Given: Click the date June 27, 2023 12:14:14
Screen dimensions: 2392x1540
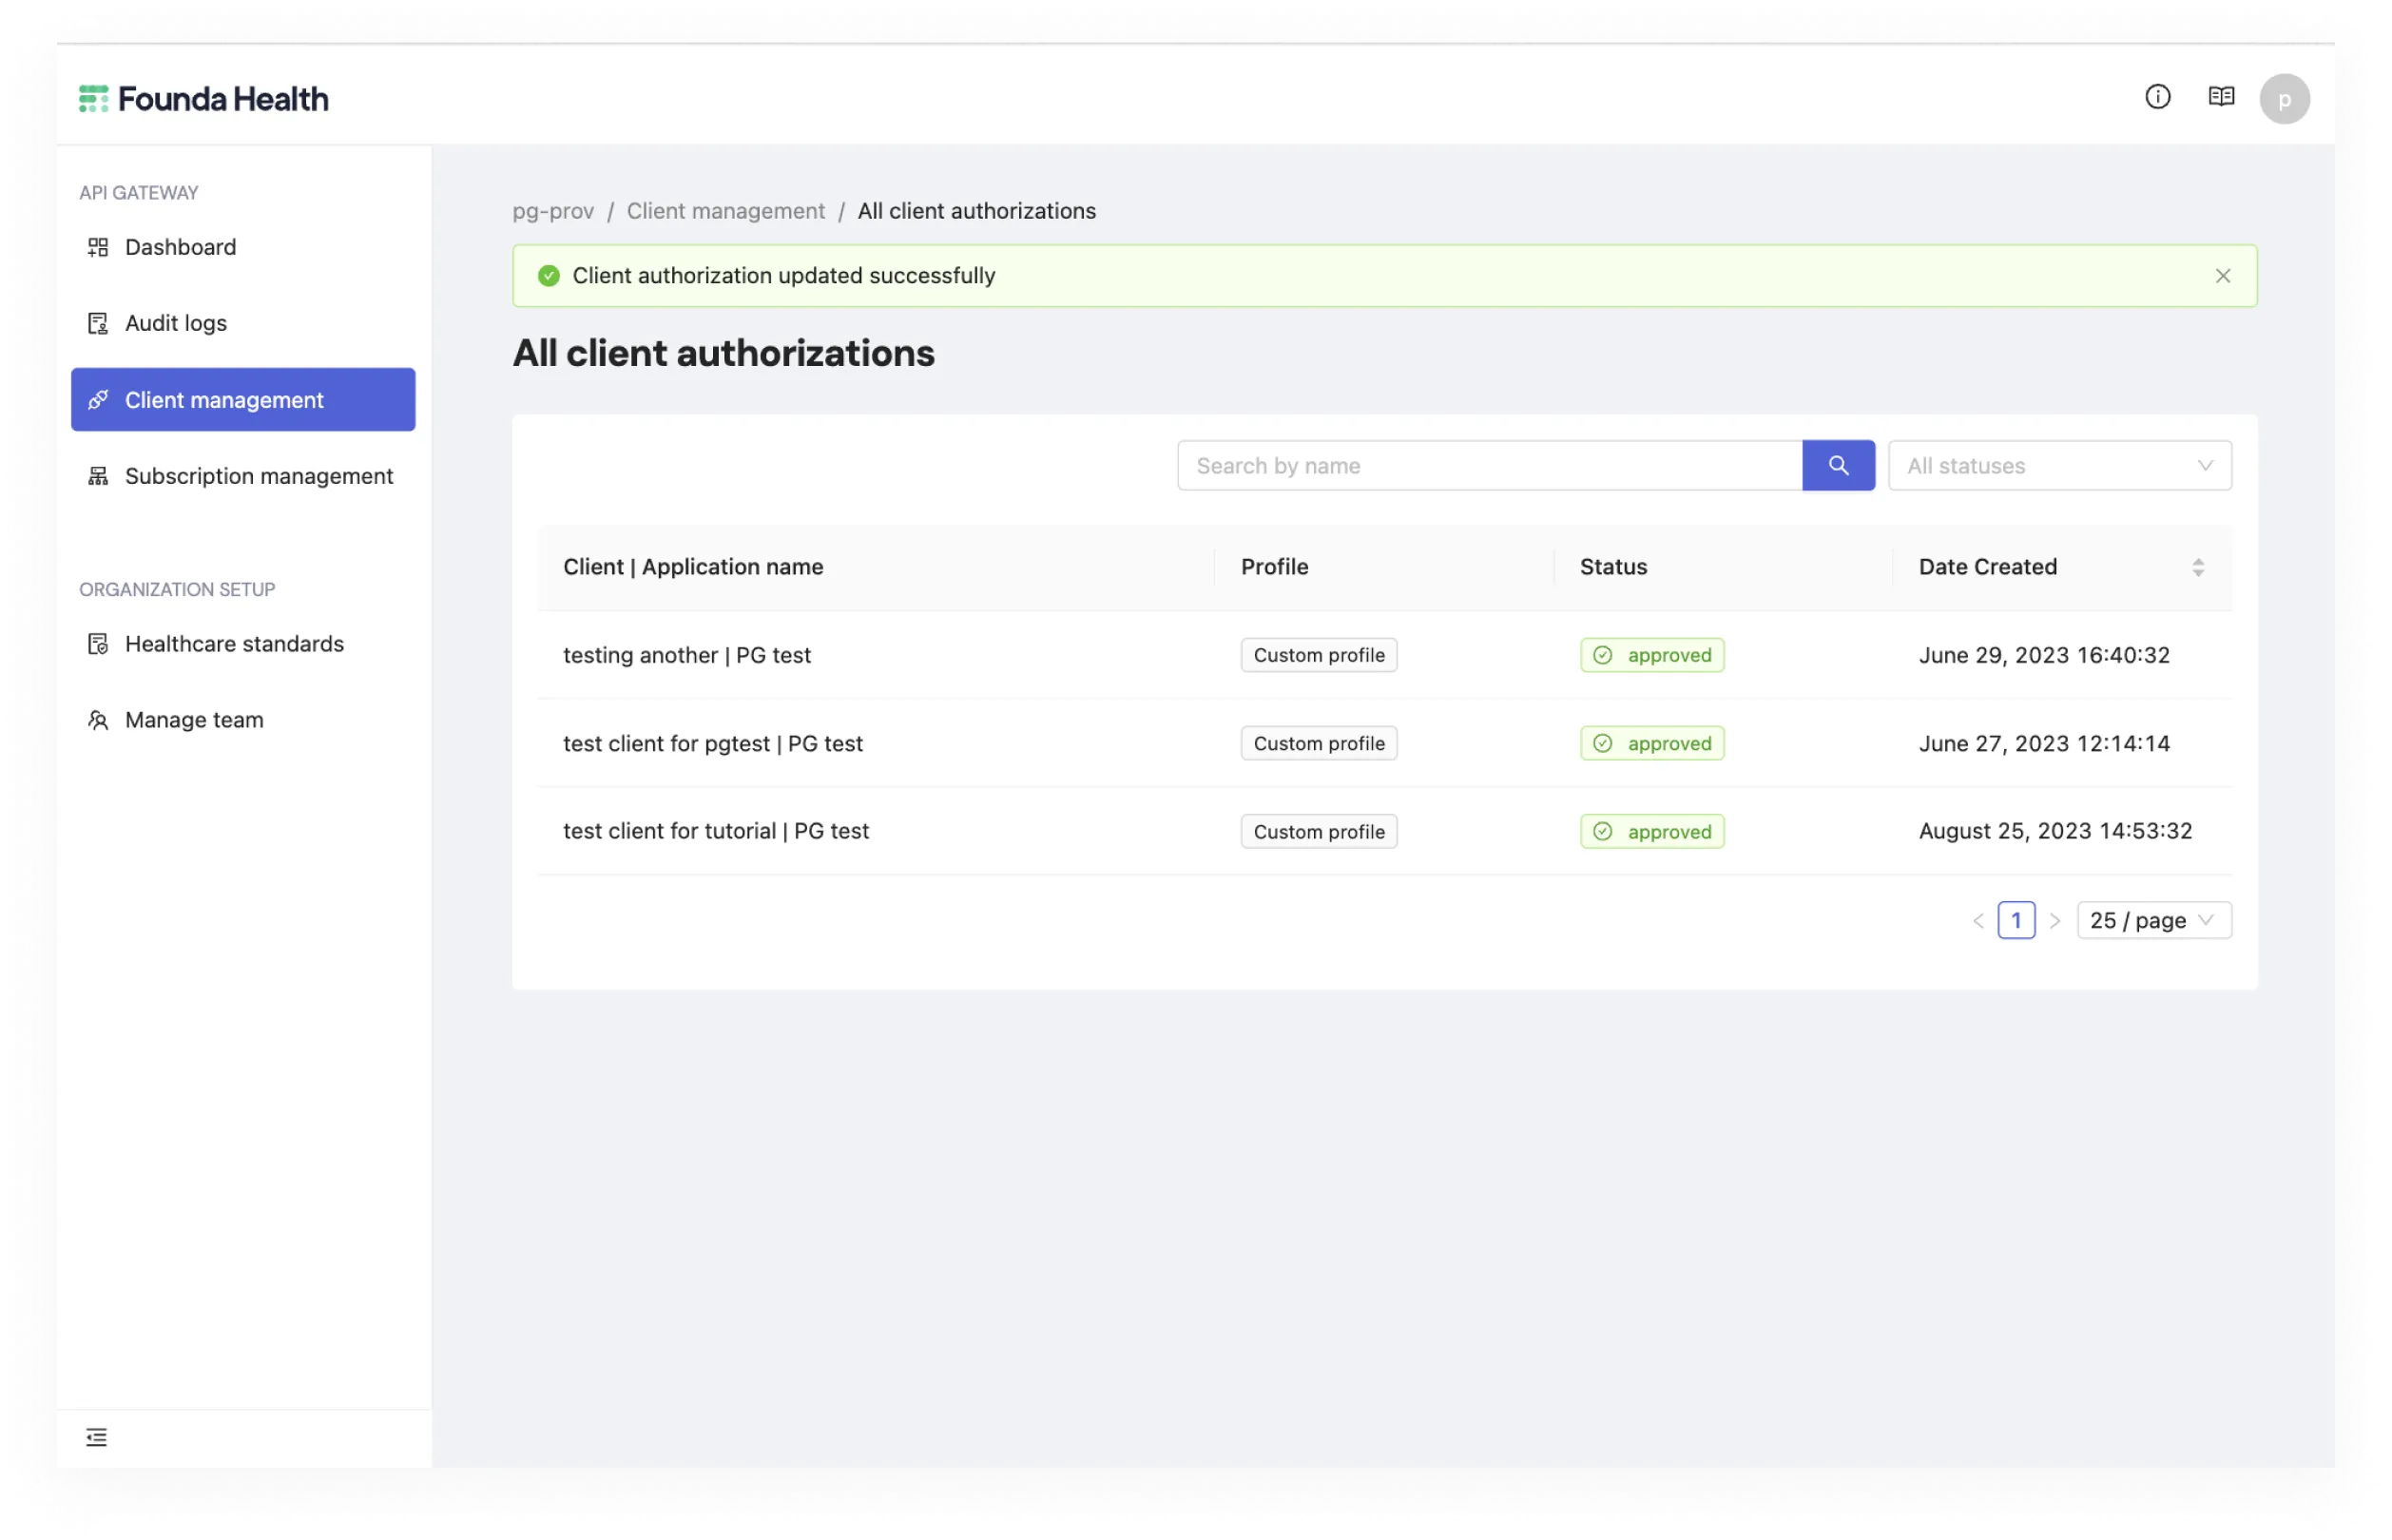Looking at the screenshot, I should coord(2043,743).
